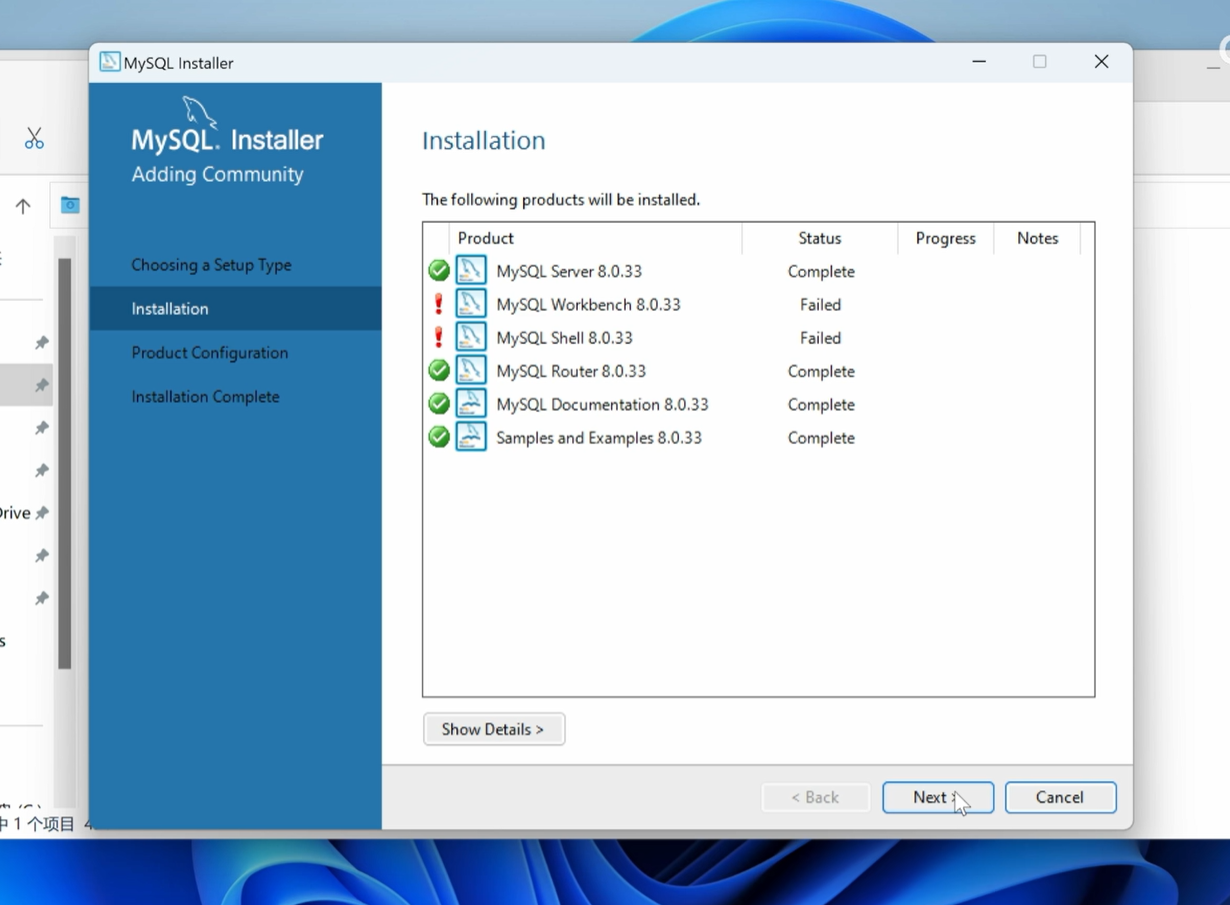
Task: Select the MySQL Shell 8.0.33 row text
Action: click(564, 337)
